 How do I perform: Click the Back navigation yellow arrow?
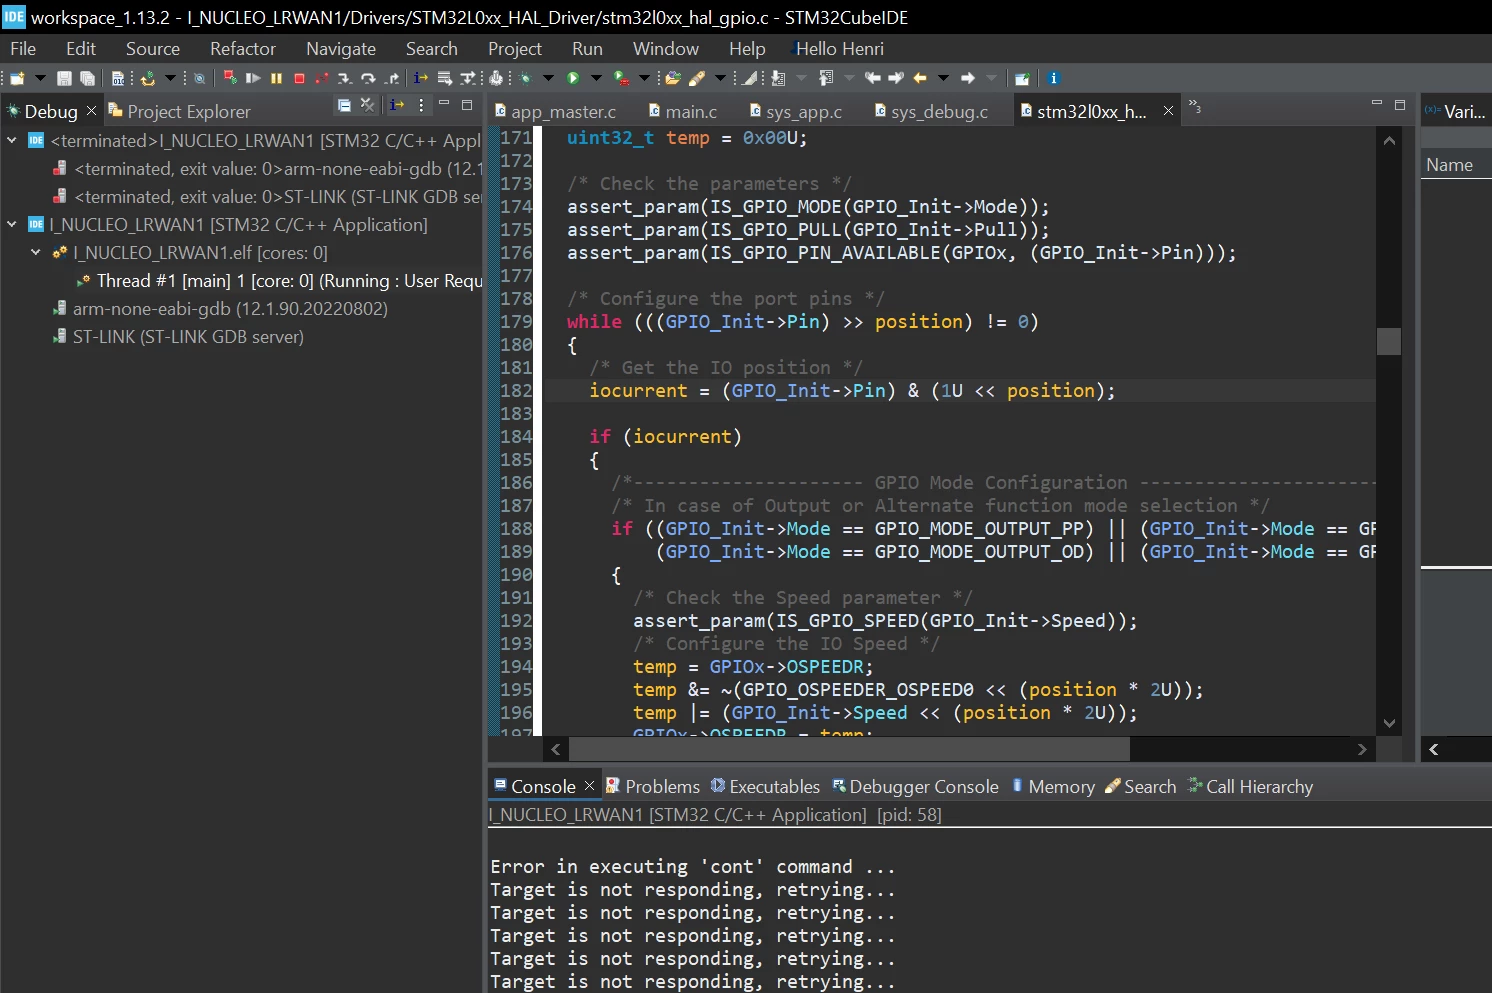(920, 78)
